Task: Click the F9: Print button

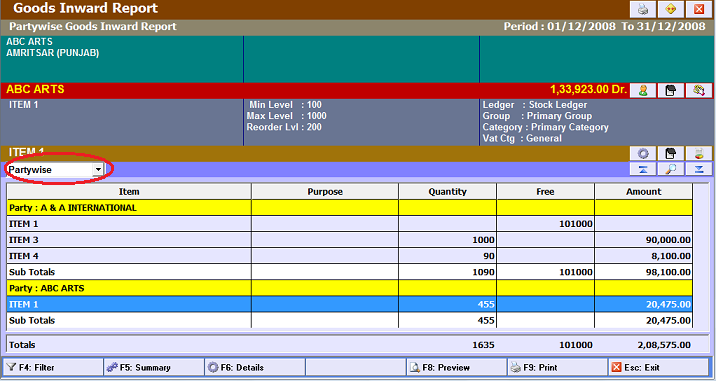Action: [x=558, y=367]
